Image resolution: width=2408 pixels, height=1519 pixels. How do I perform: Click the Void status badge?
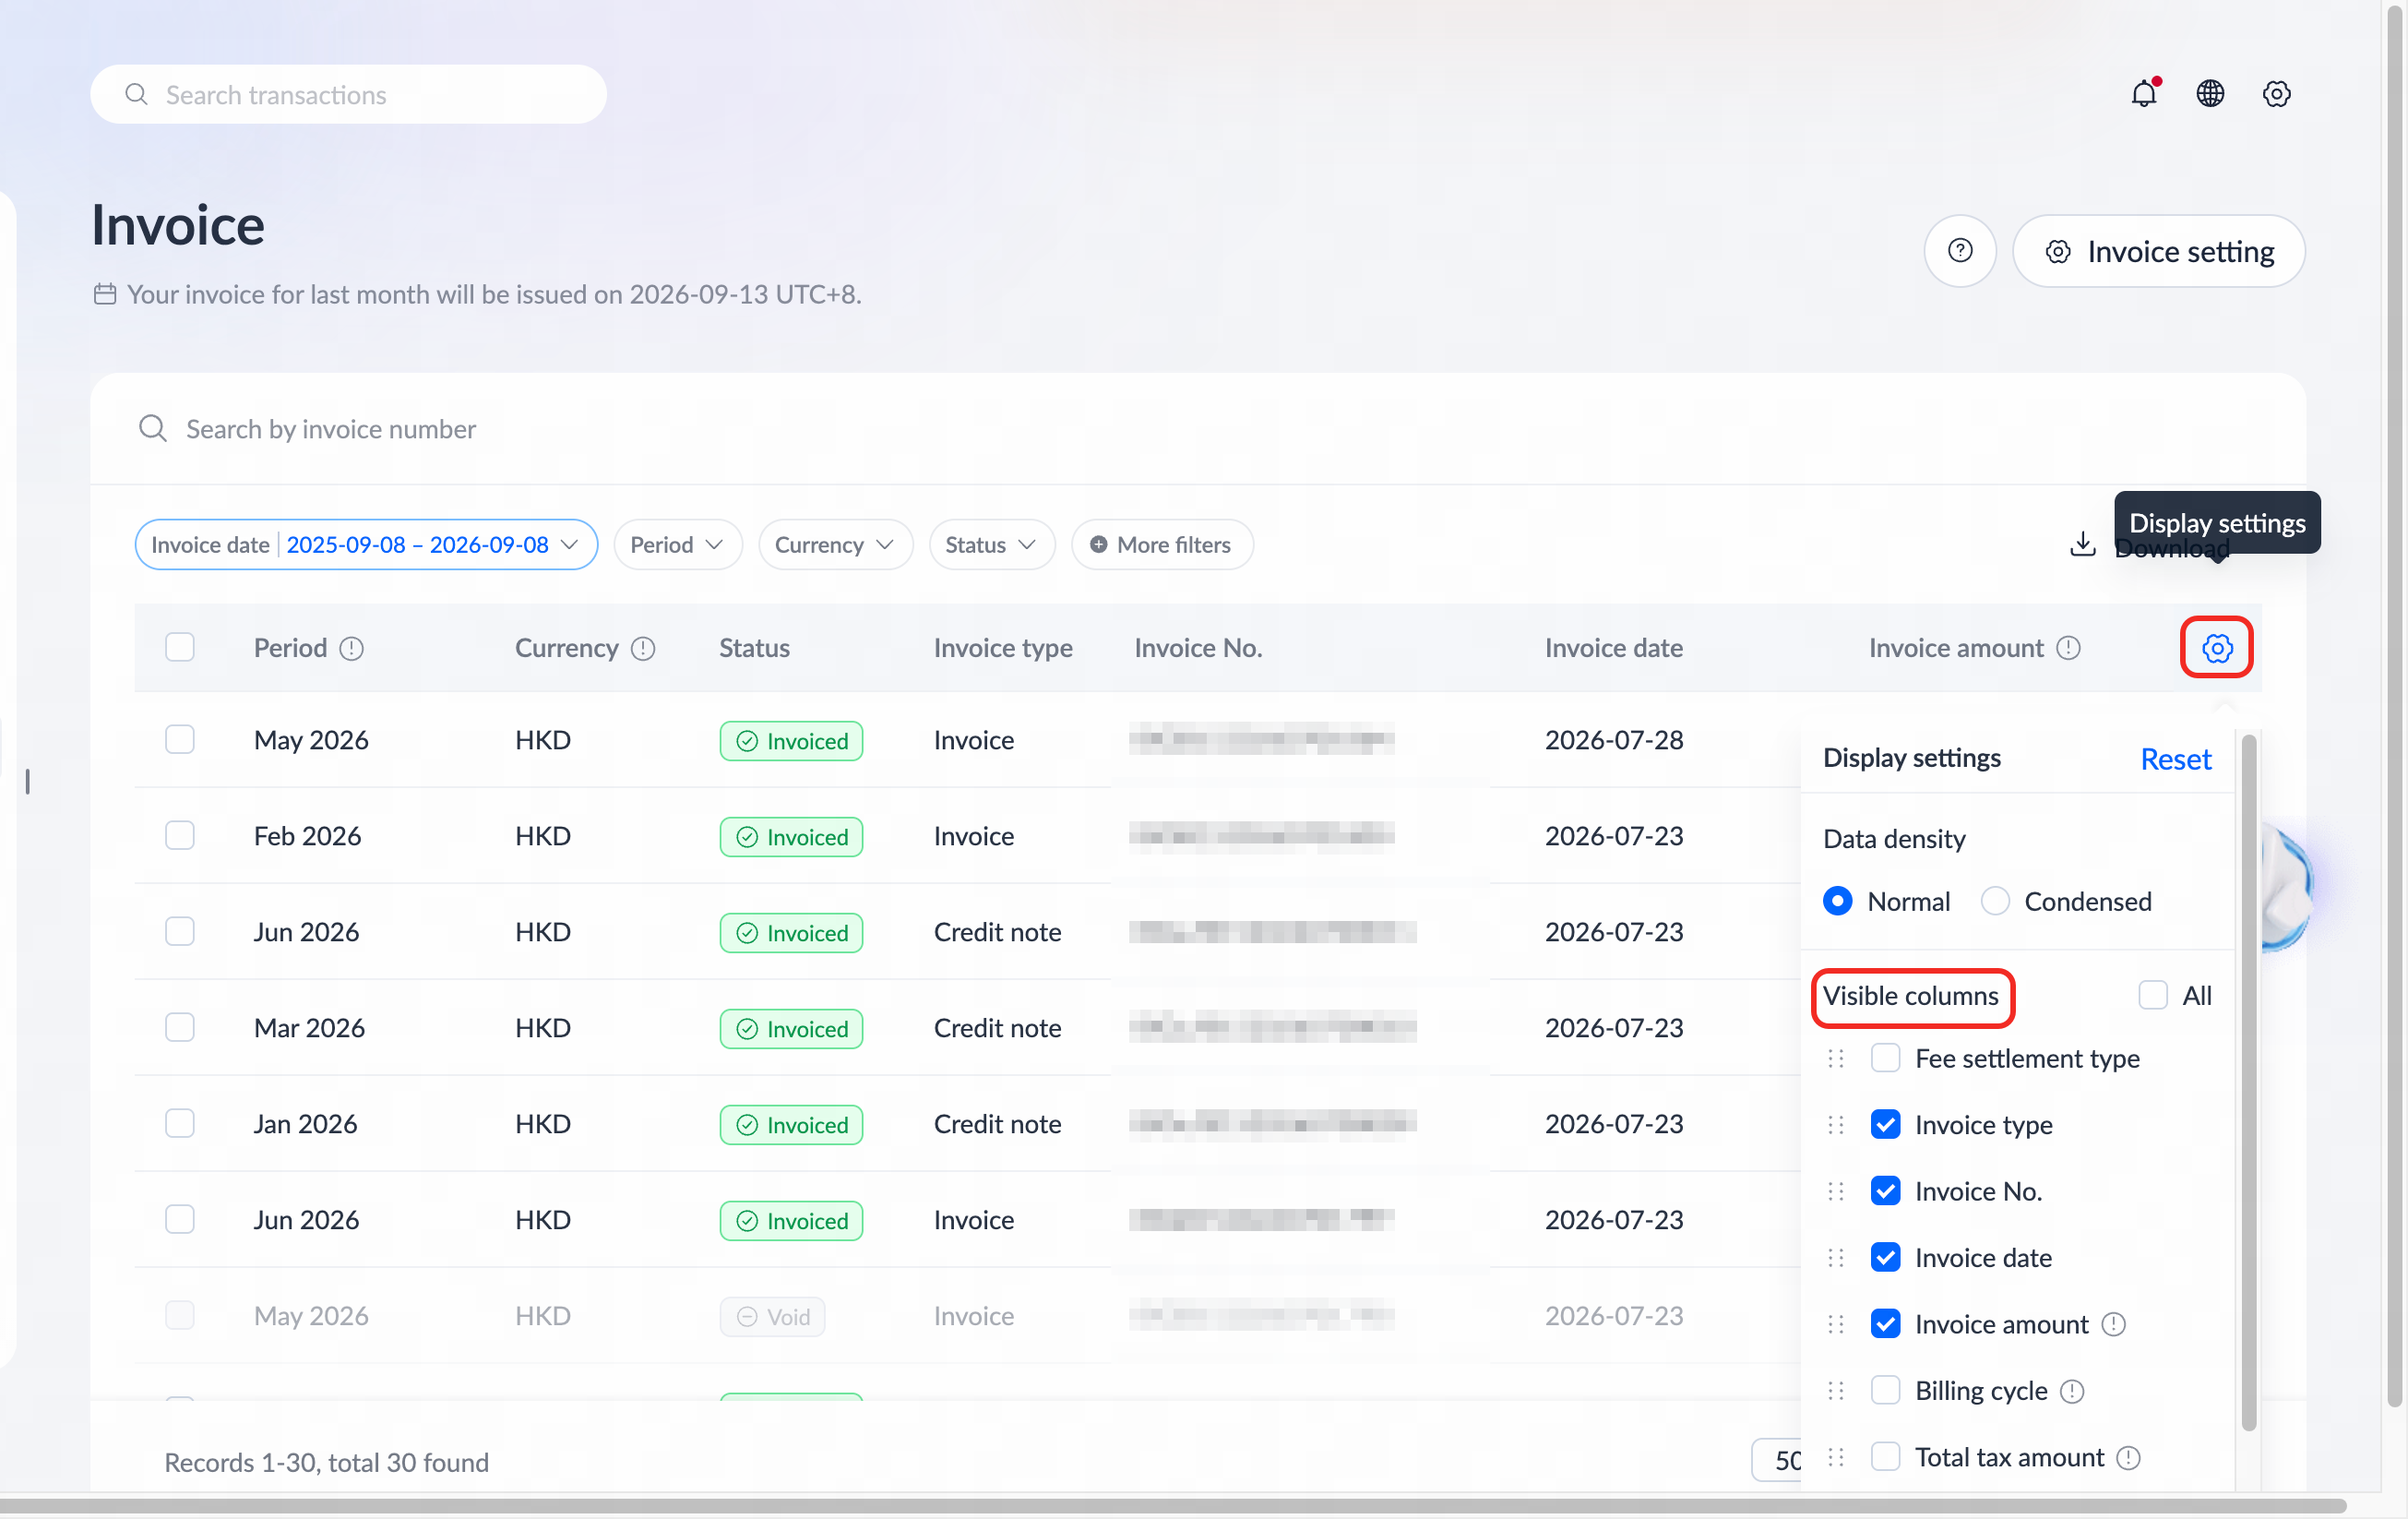click(772, 1317)
